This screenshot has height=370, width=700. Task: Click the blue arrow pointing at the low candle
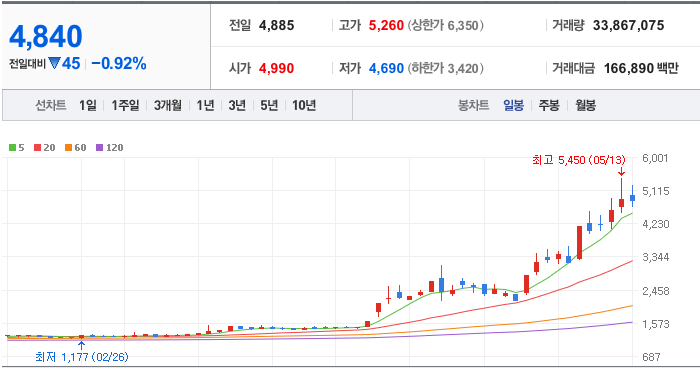point(82,345)
